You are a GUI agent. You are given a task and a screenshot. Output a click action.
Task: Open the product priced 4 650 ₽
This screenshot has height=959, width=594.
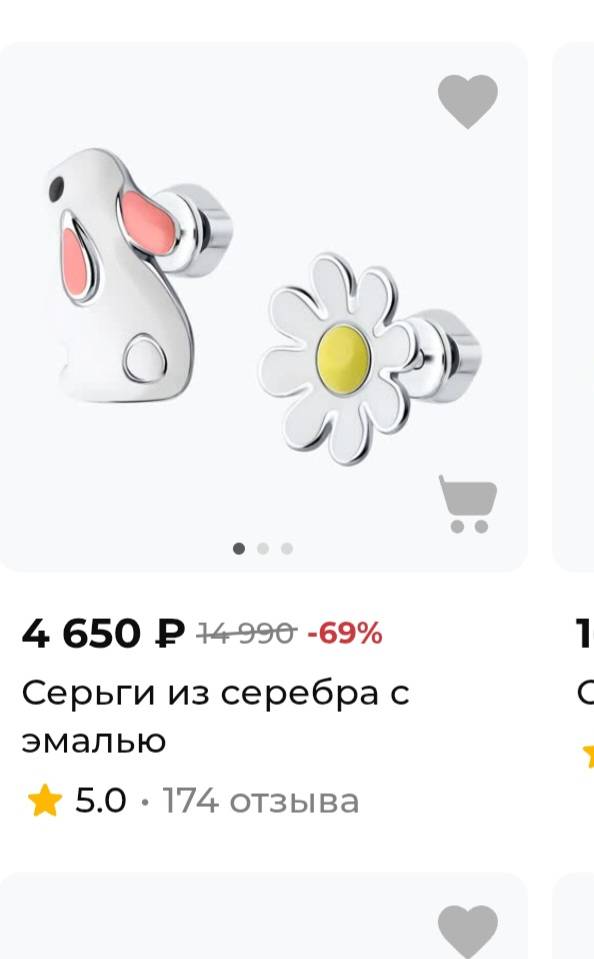pyautogui.click(x=103, y=633)
